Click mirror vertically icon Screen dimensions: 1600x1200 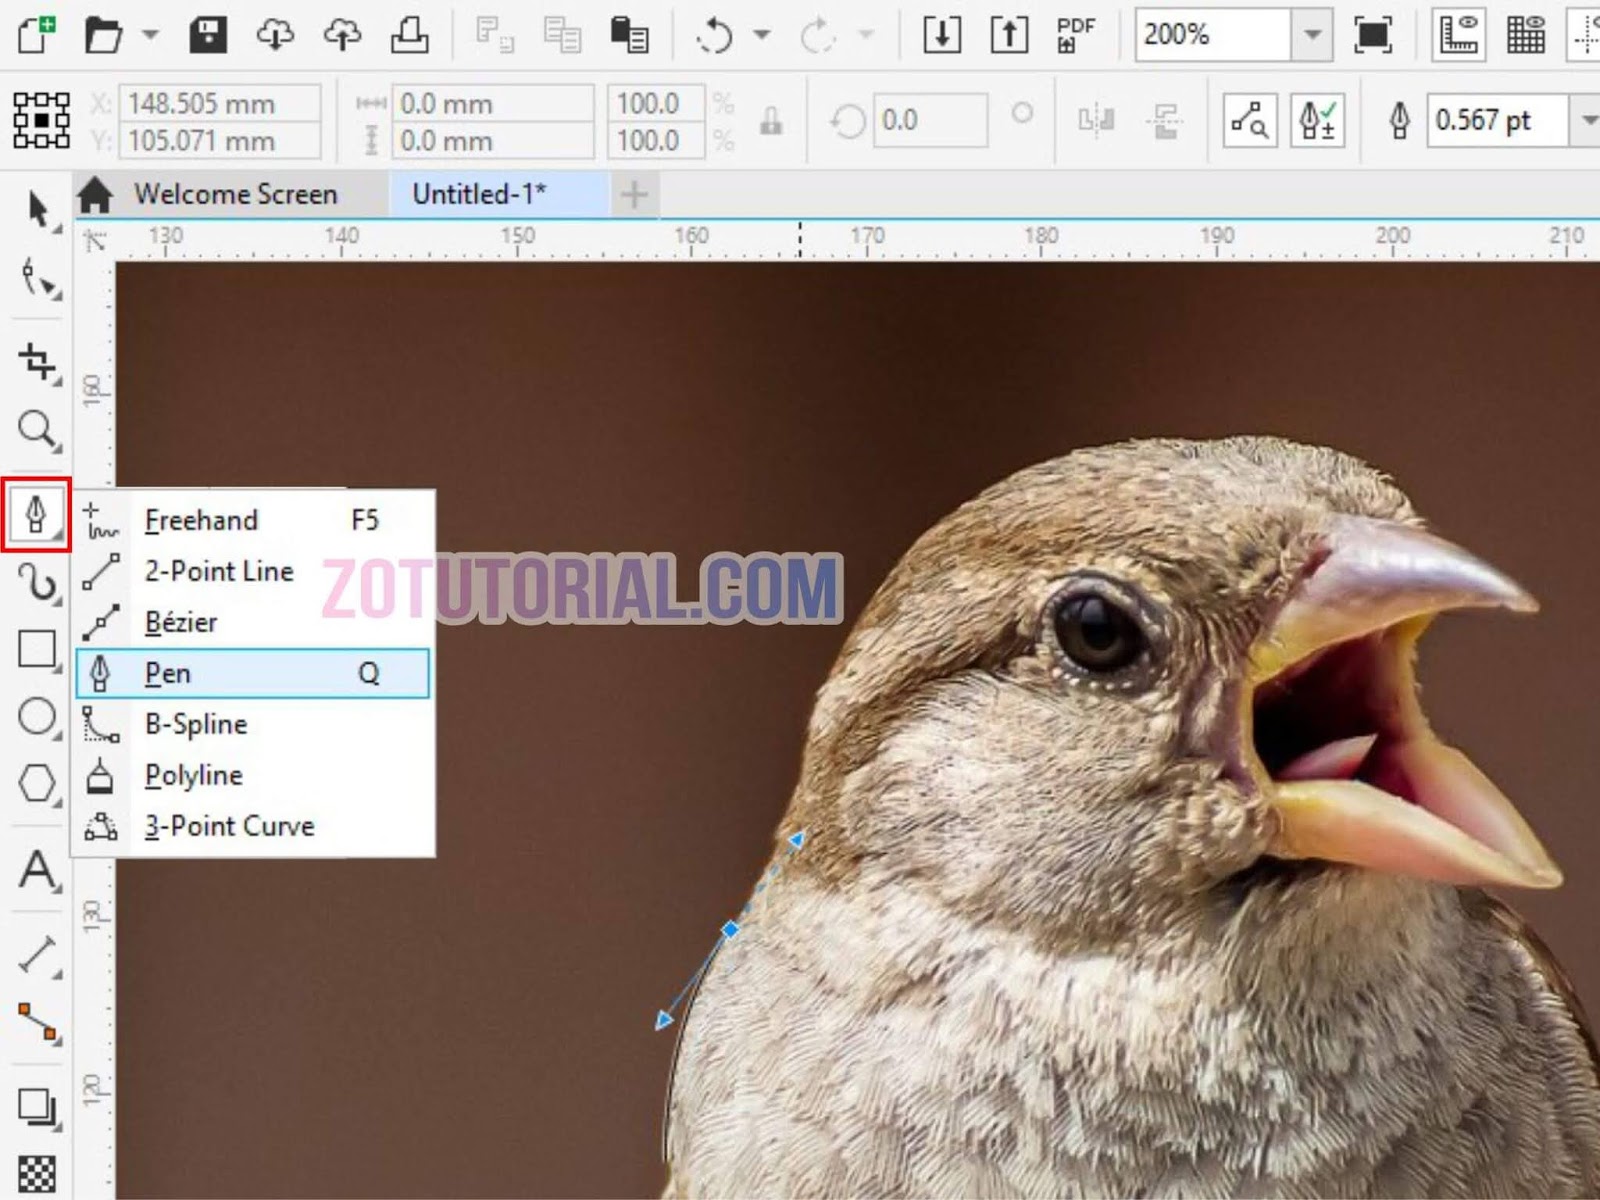pos(1164,121)
